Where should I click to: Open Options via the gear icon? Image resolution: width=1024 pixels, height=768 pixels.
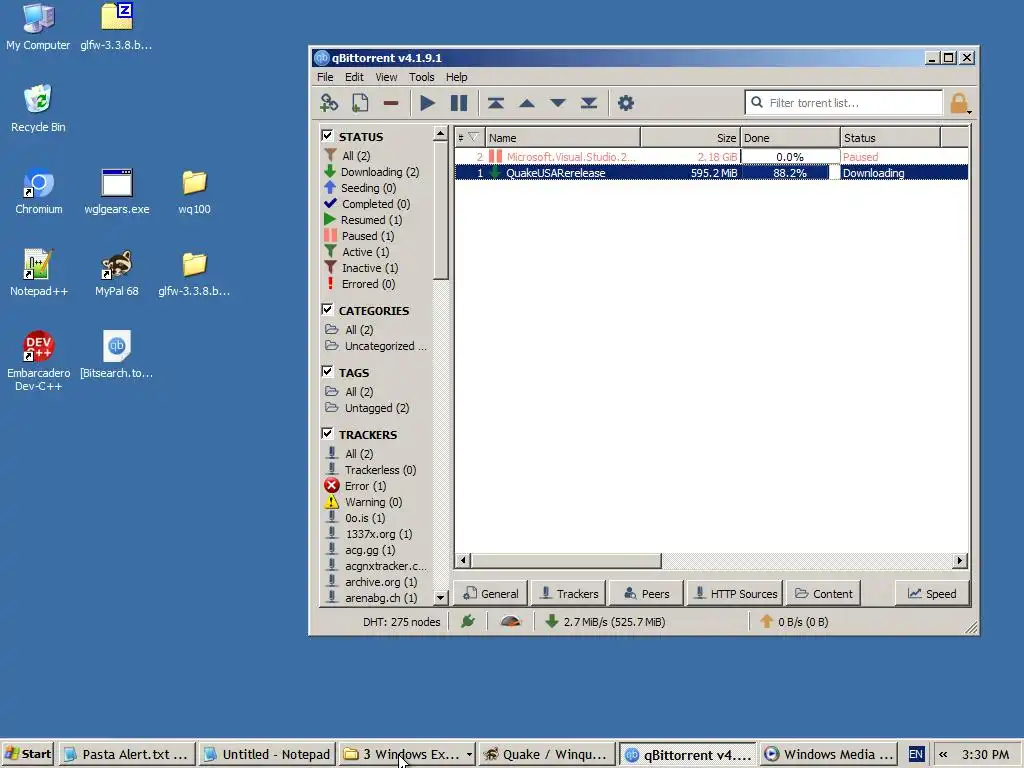626,103
